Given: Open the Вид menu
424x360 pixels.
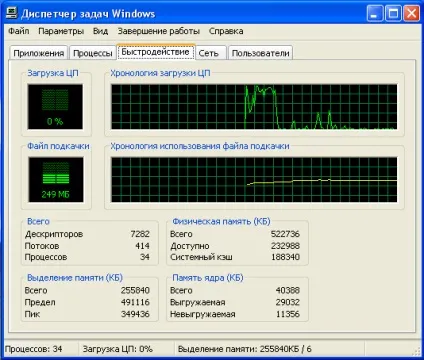Looking at the screenshot, I should [100, 31].
